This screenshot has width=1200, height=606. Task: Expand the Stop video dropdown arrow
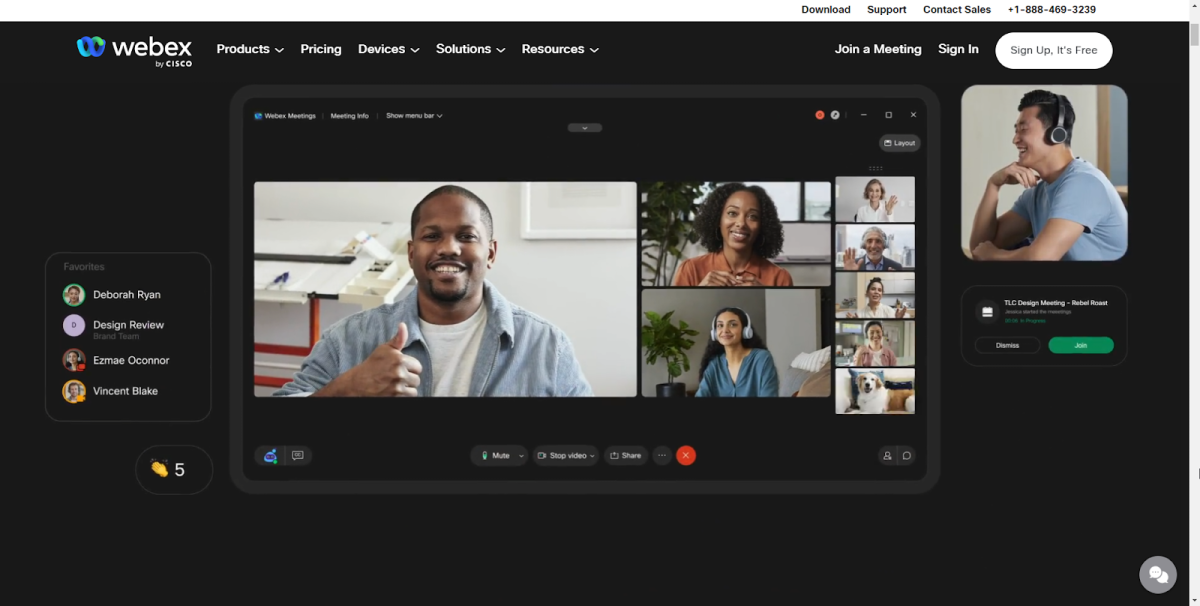point(592,455)
